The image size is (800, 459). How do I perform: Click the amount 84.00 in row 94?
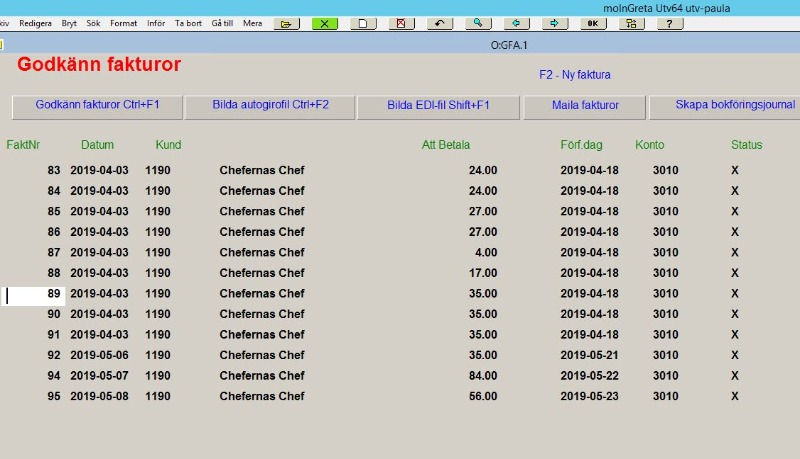(x=483, y=376)
